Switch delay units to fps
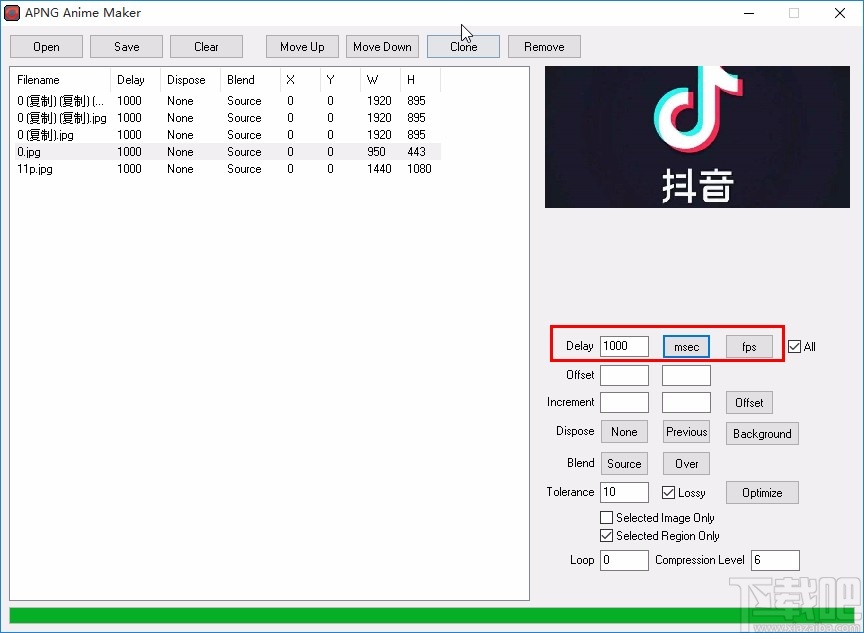 [x=749, y=346]
